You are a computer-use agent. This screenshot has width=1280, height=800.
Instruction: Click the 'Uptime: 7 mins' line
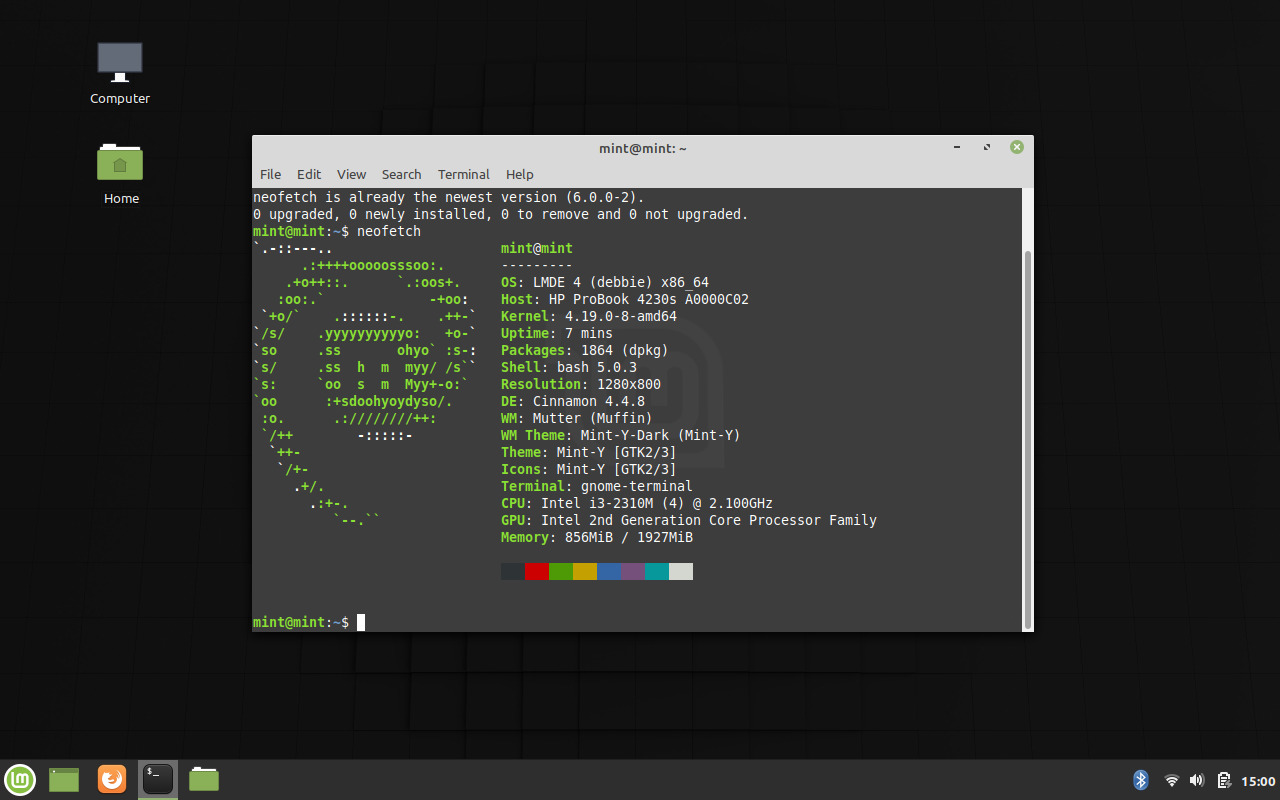click(x=557, y=333)
